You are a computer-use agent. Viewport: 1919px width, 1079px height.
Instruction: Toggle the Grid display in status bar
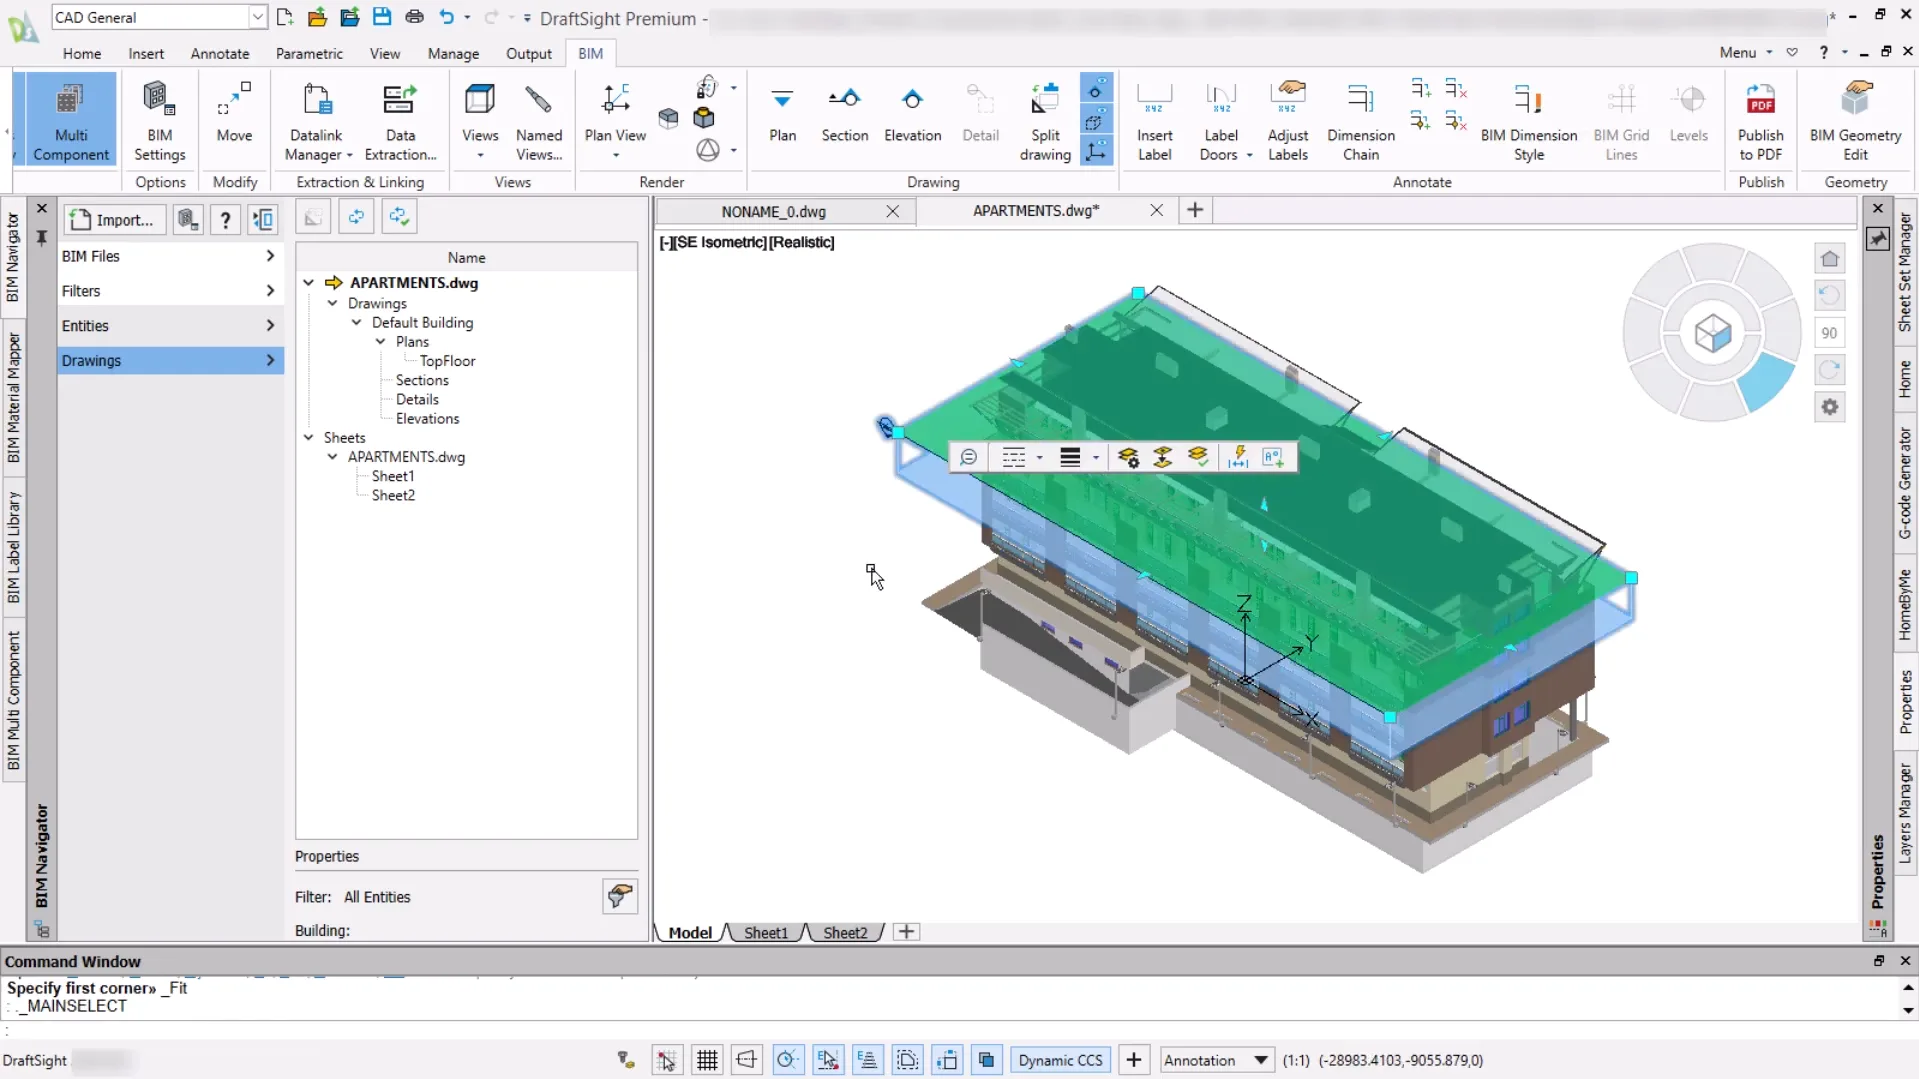click(x=707, y=1060)
